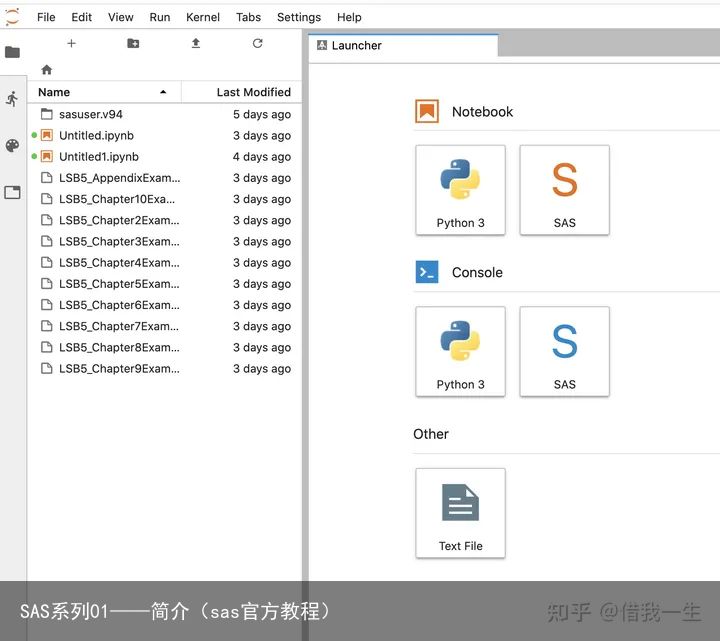Image resolution: width=720 pixels, height=641 pixels.
Task: Sort files by Name column
Action: point(104,92)
